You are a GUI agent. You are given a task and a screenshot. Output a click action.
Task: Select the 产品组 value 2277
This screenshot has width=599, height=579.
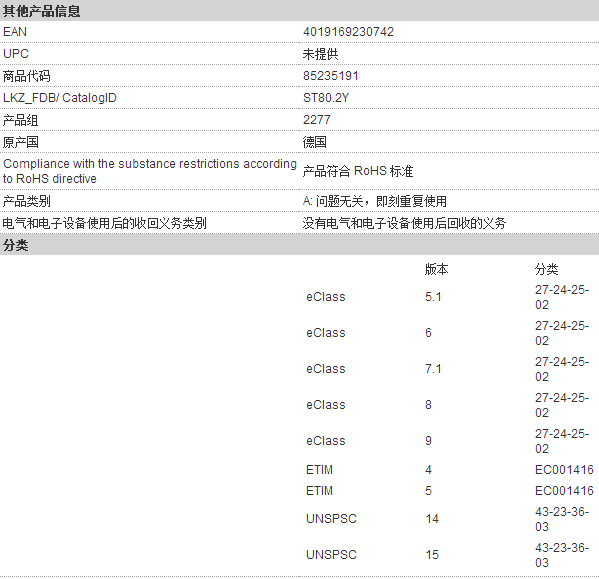pos(316,120)
